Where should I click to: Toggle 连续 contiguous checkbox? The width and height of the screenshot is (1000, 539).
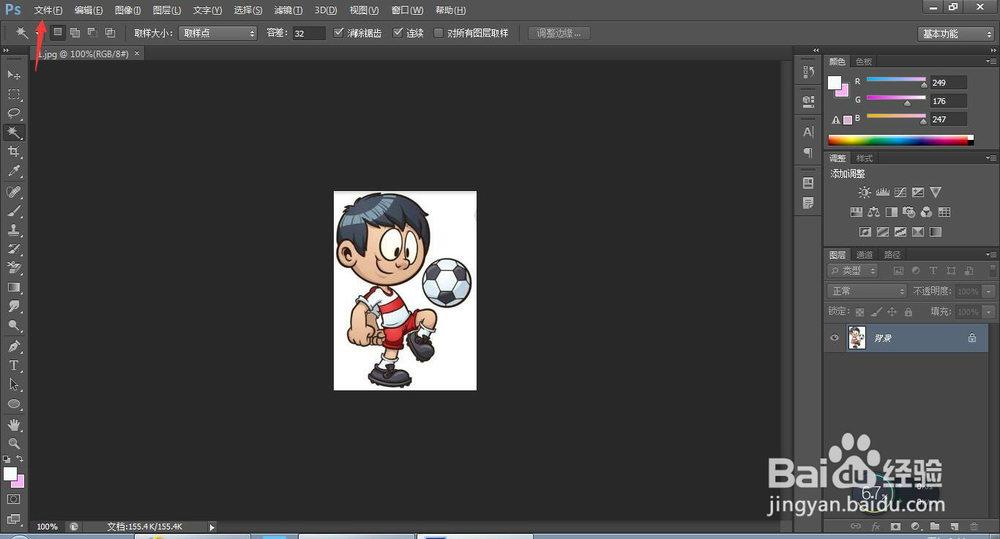click(398, 33)
